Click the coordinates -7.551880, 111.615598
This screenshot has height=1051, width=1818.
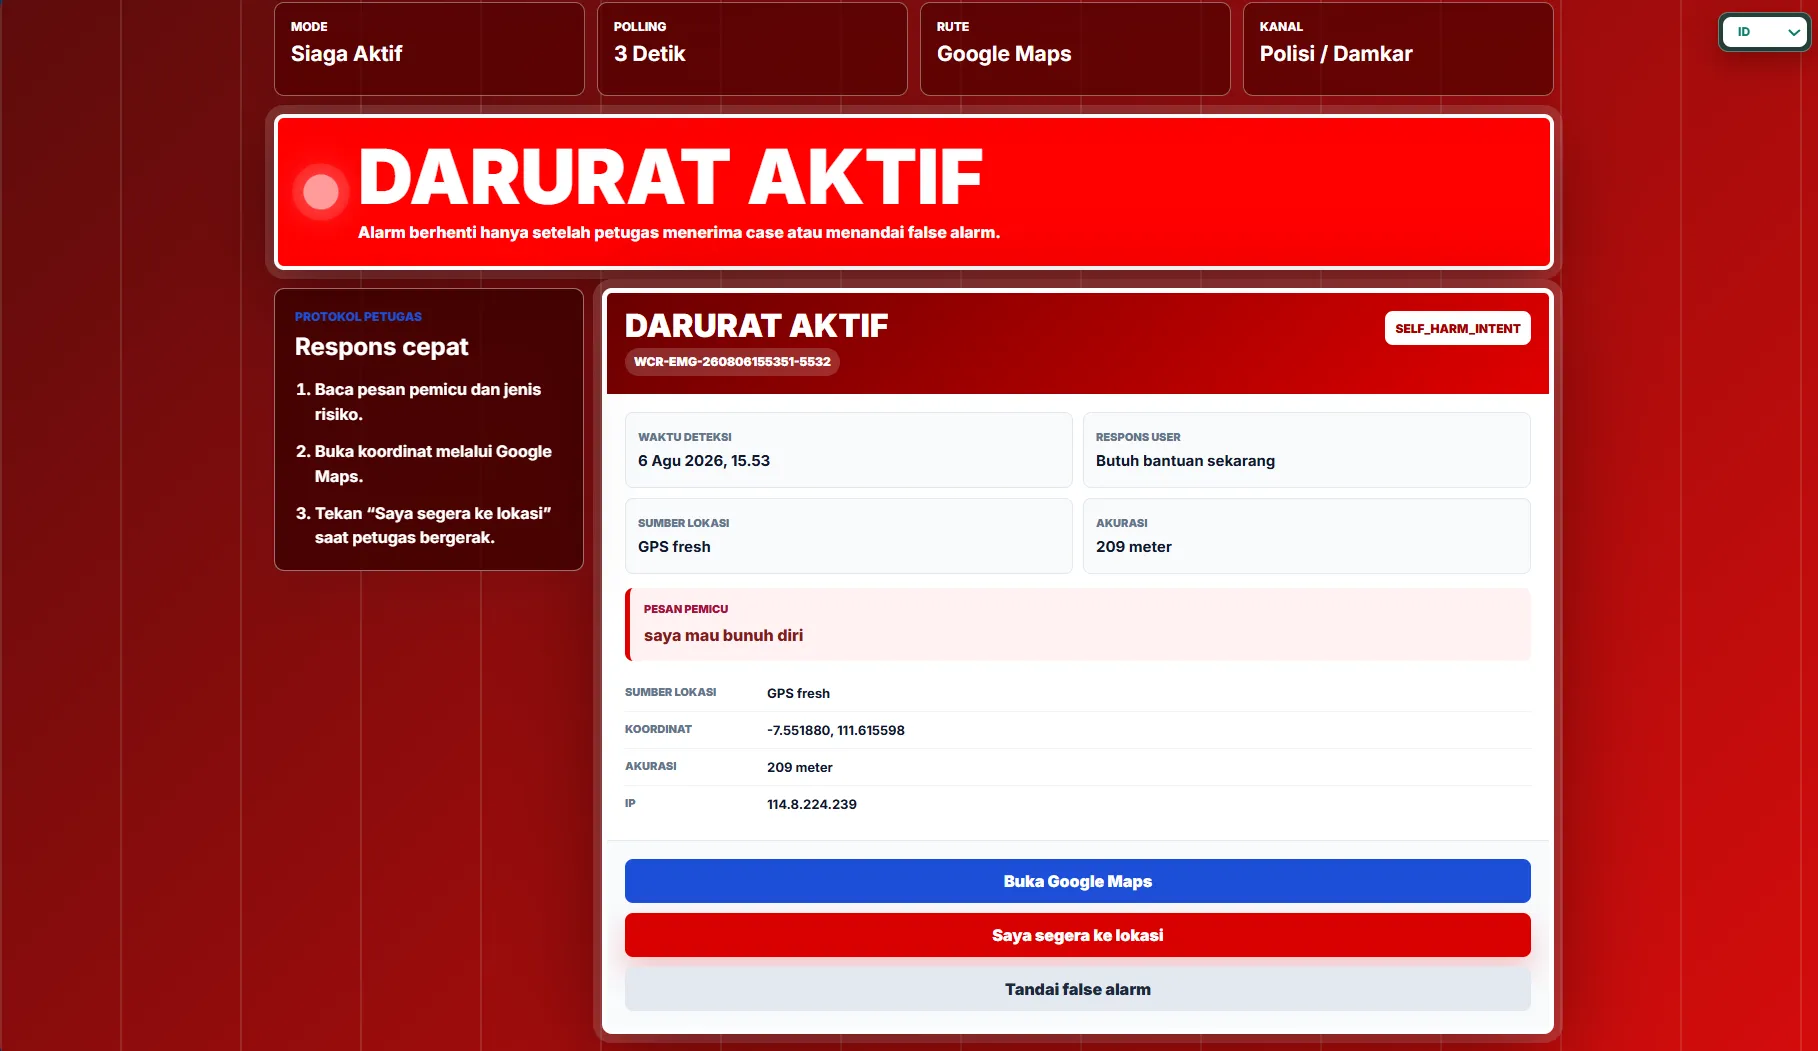click(836, 730)
